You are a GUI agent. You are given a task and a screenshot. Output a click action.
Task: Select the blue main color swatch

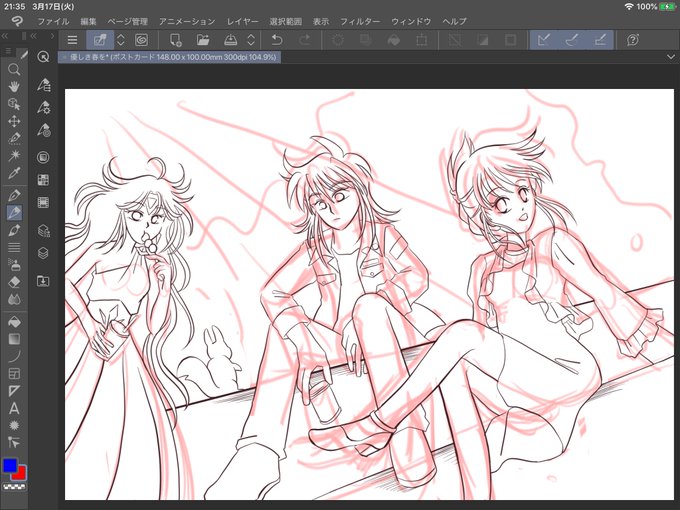tap(10, 465)
